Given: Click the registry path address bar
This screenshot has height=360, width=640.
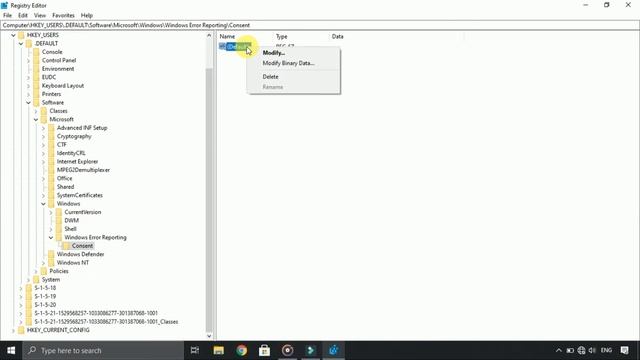Looking at the screenshot, I should [x=320, y=25].
